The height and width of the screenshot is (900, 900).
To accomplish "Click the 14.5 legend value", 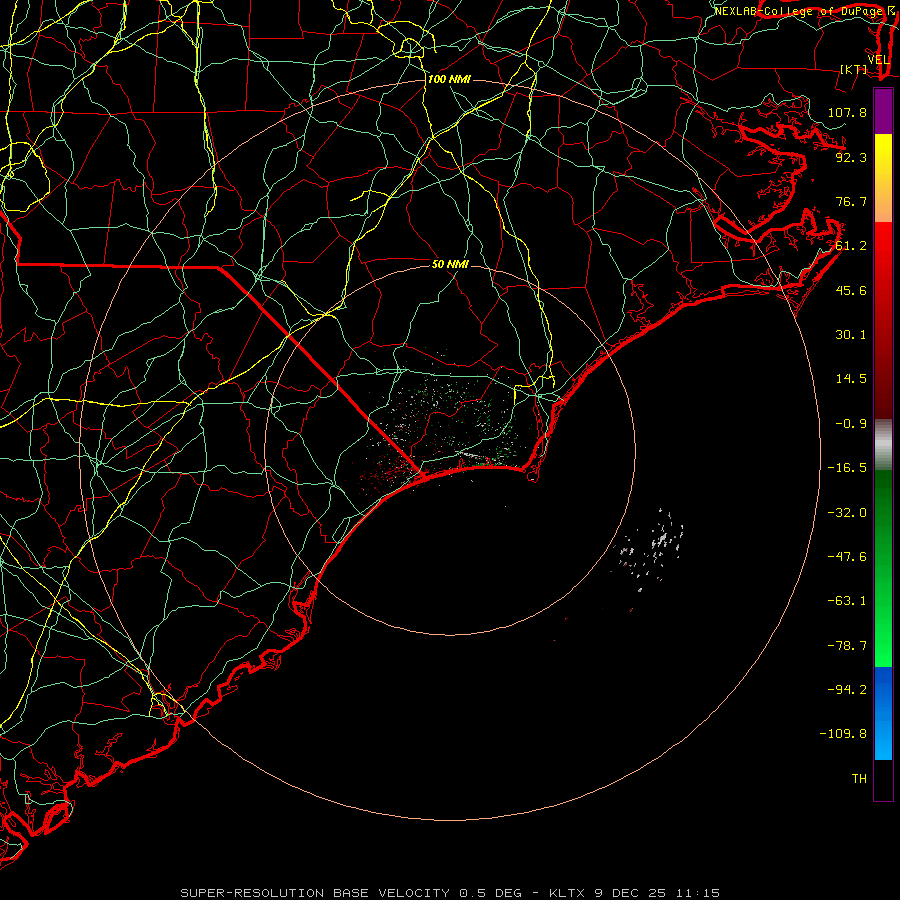I will click(851, 379).
